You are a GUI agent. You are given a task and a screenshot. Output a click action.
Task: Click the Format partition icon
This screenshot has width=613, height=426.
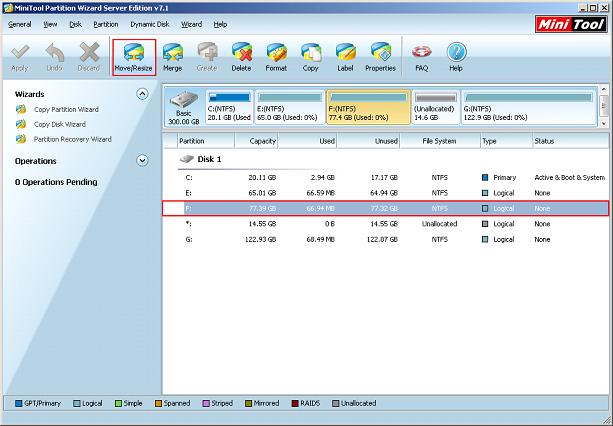[276, 57]
